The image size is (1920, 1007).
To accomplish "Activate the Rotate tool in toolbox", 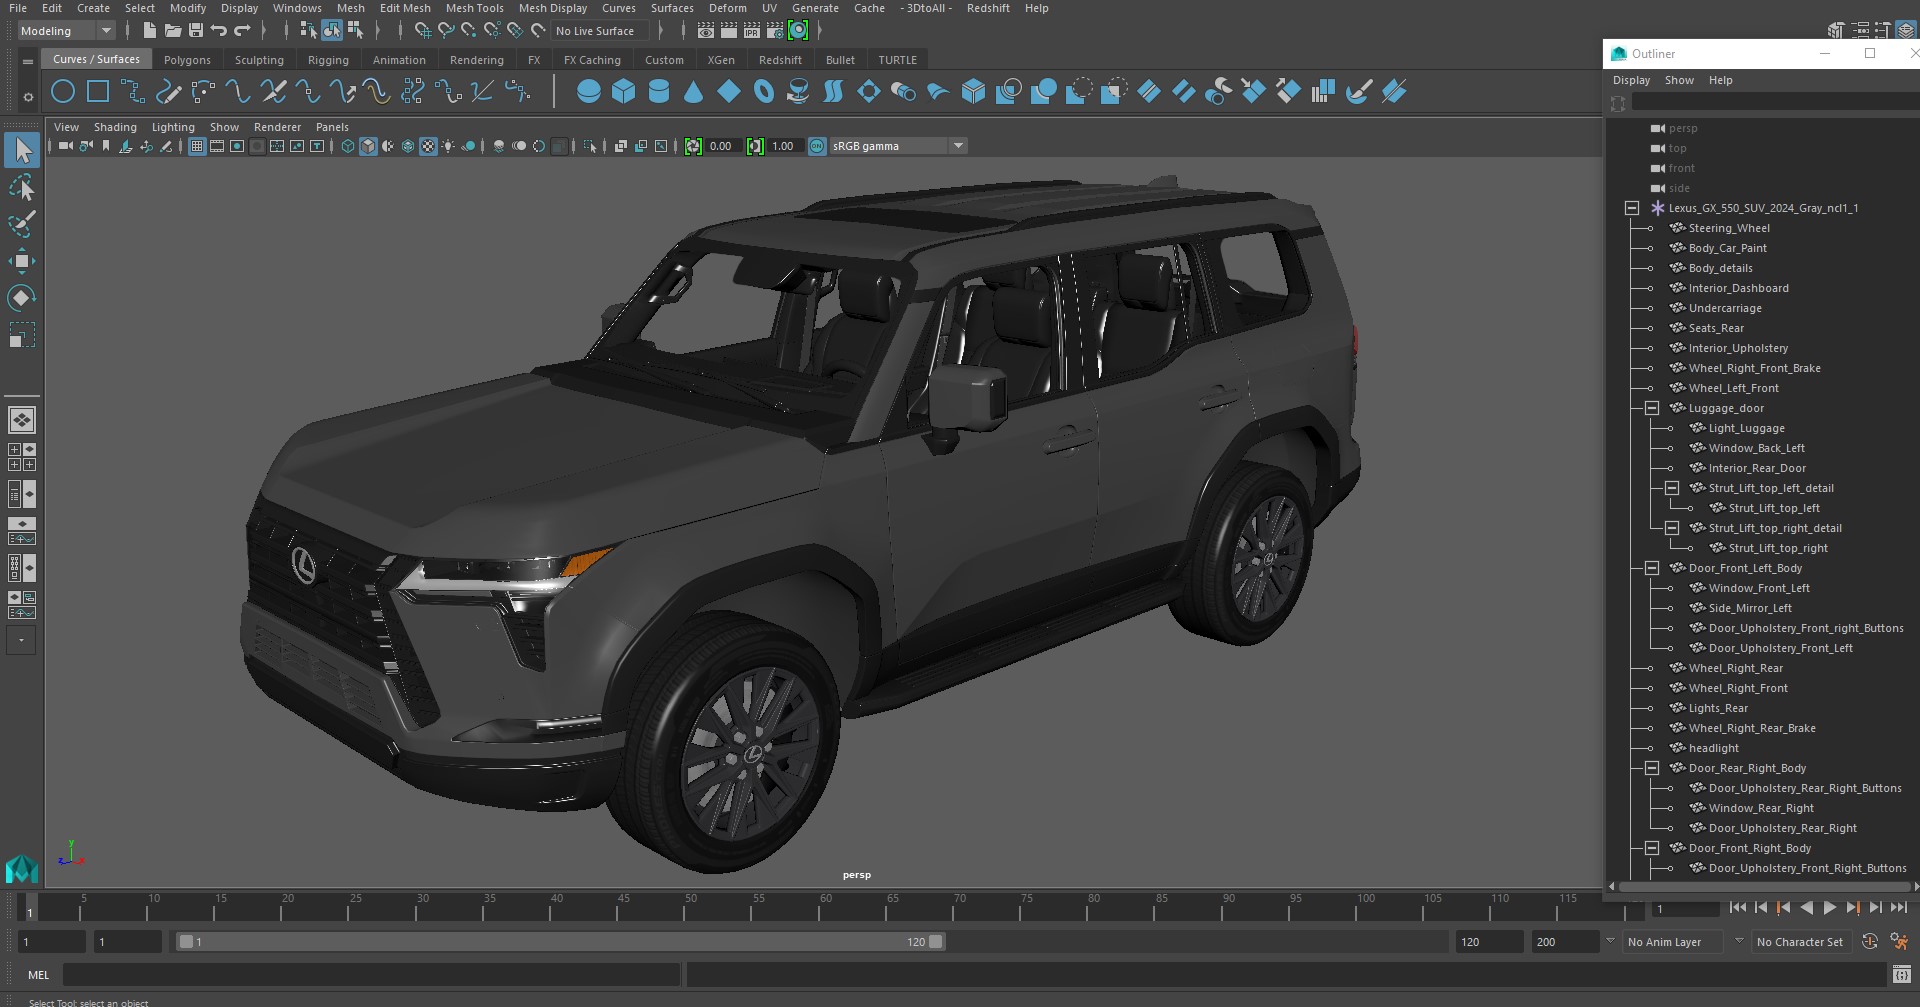I will click(22, 297).
